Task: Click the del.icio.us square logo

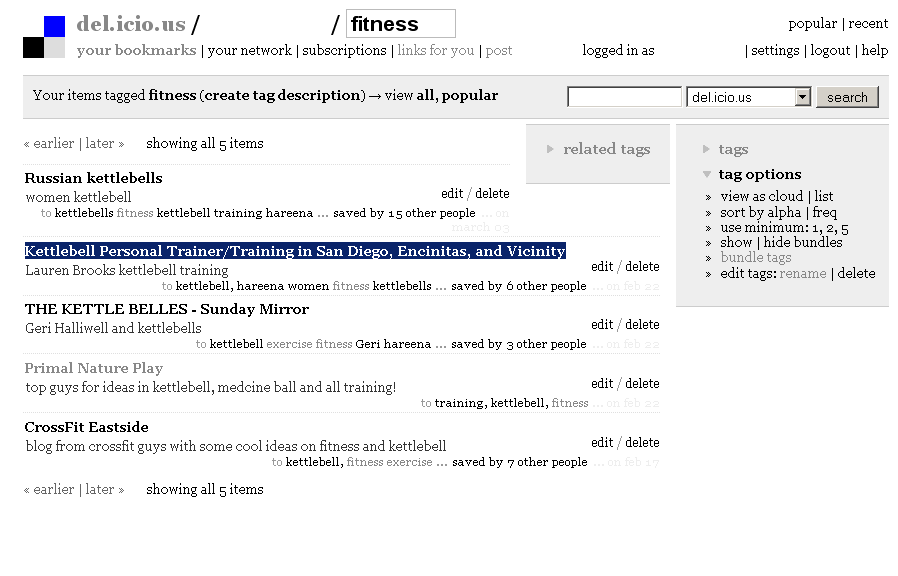Action: point(44,37)
